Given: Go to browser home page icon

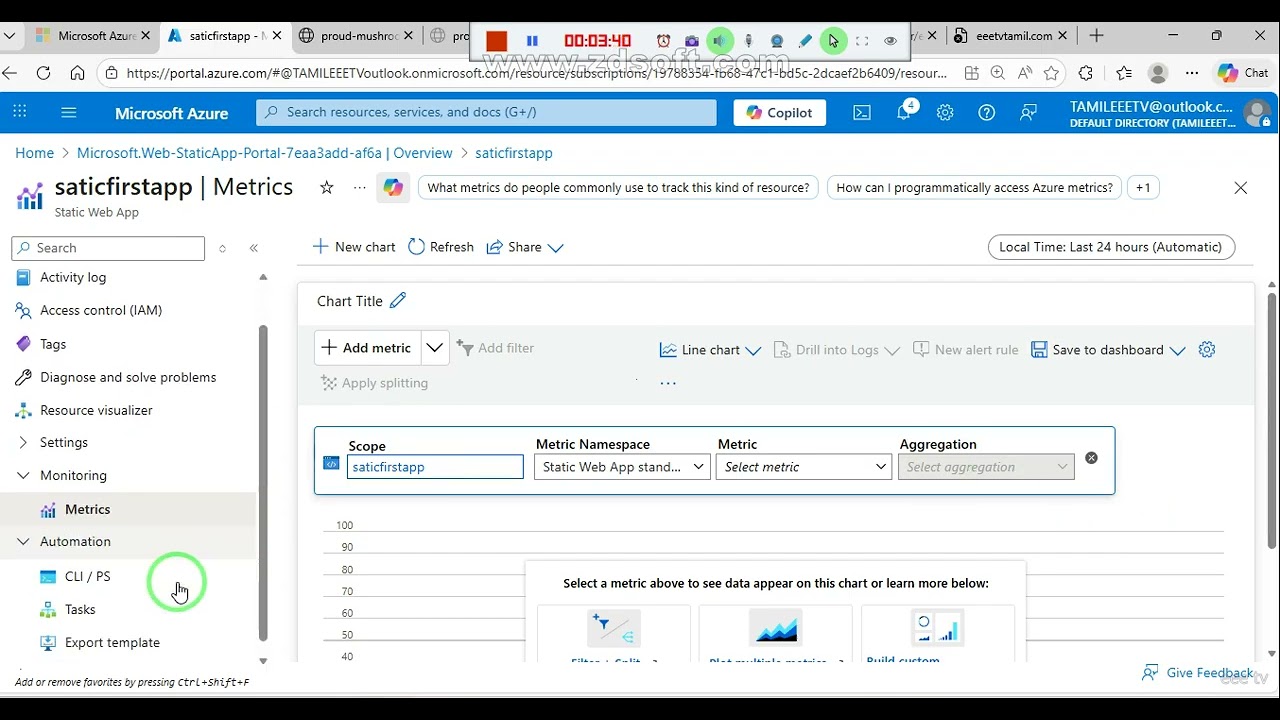Looking at the screenshot, I should [x=77, y=73].
